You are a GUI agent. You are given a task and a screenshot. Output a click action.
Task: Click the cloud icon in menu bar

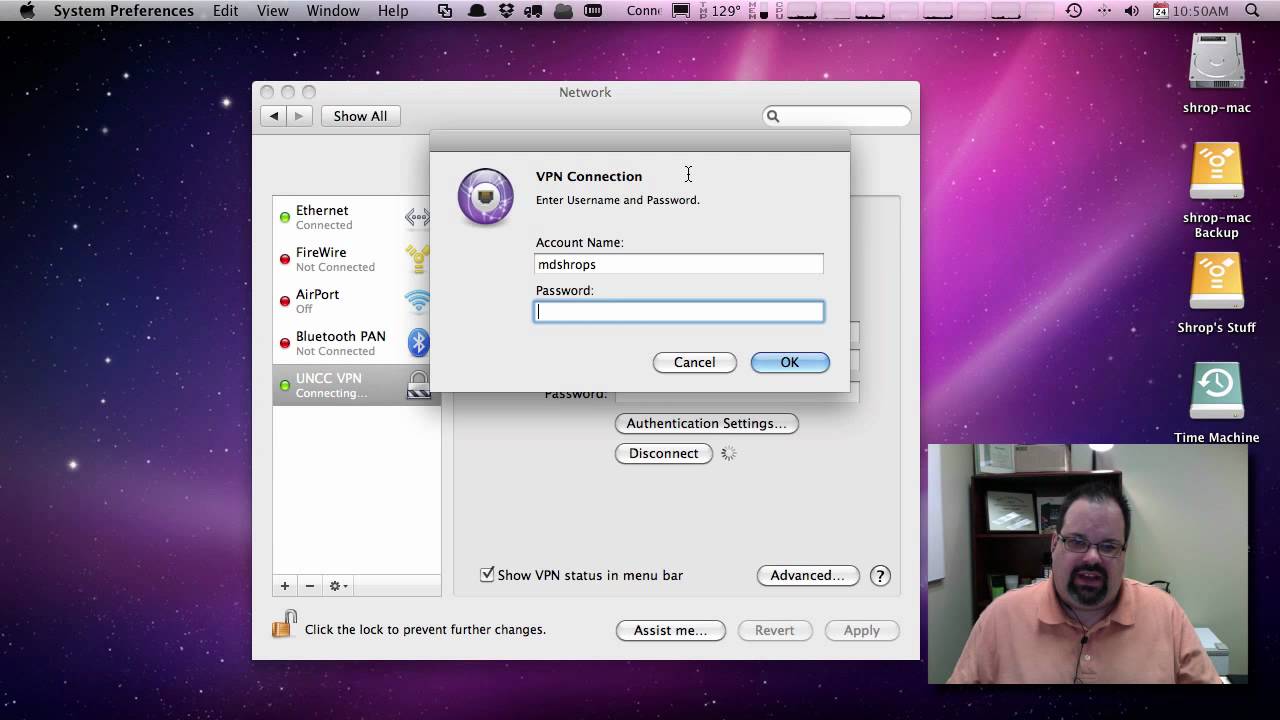[x=563, y=11]
